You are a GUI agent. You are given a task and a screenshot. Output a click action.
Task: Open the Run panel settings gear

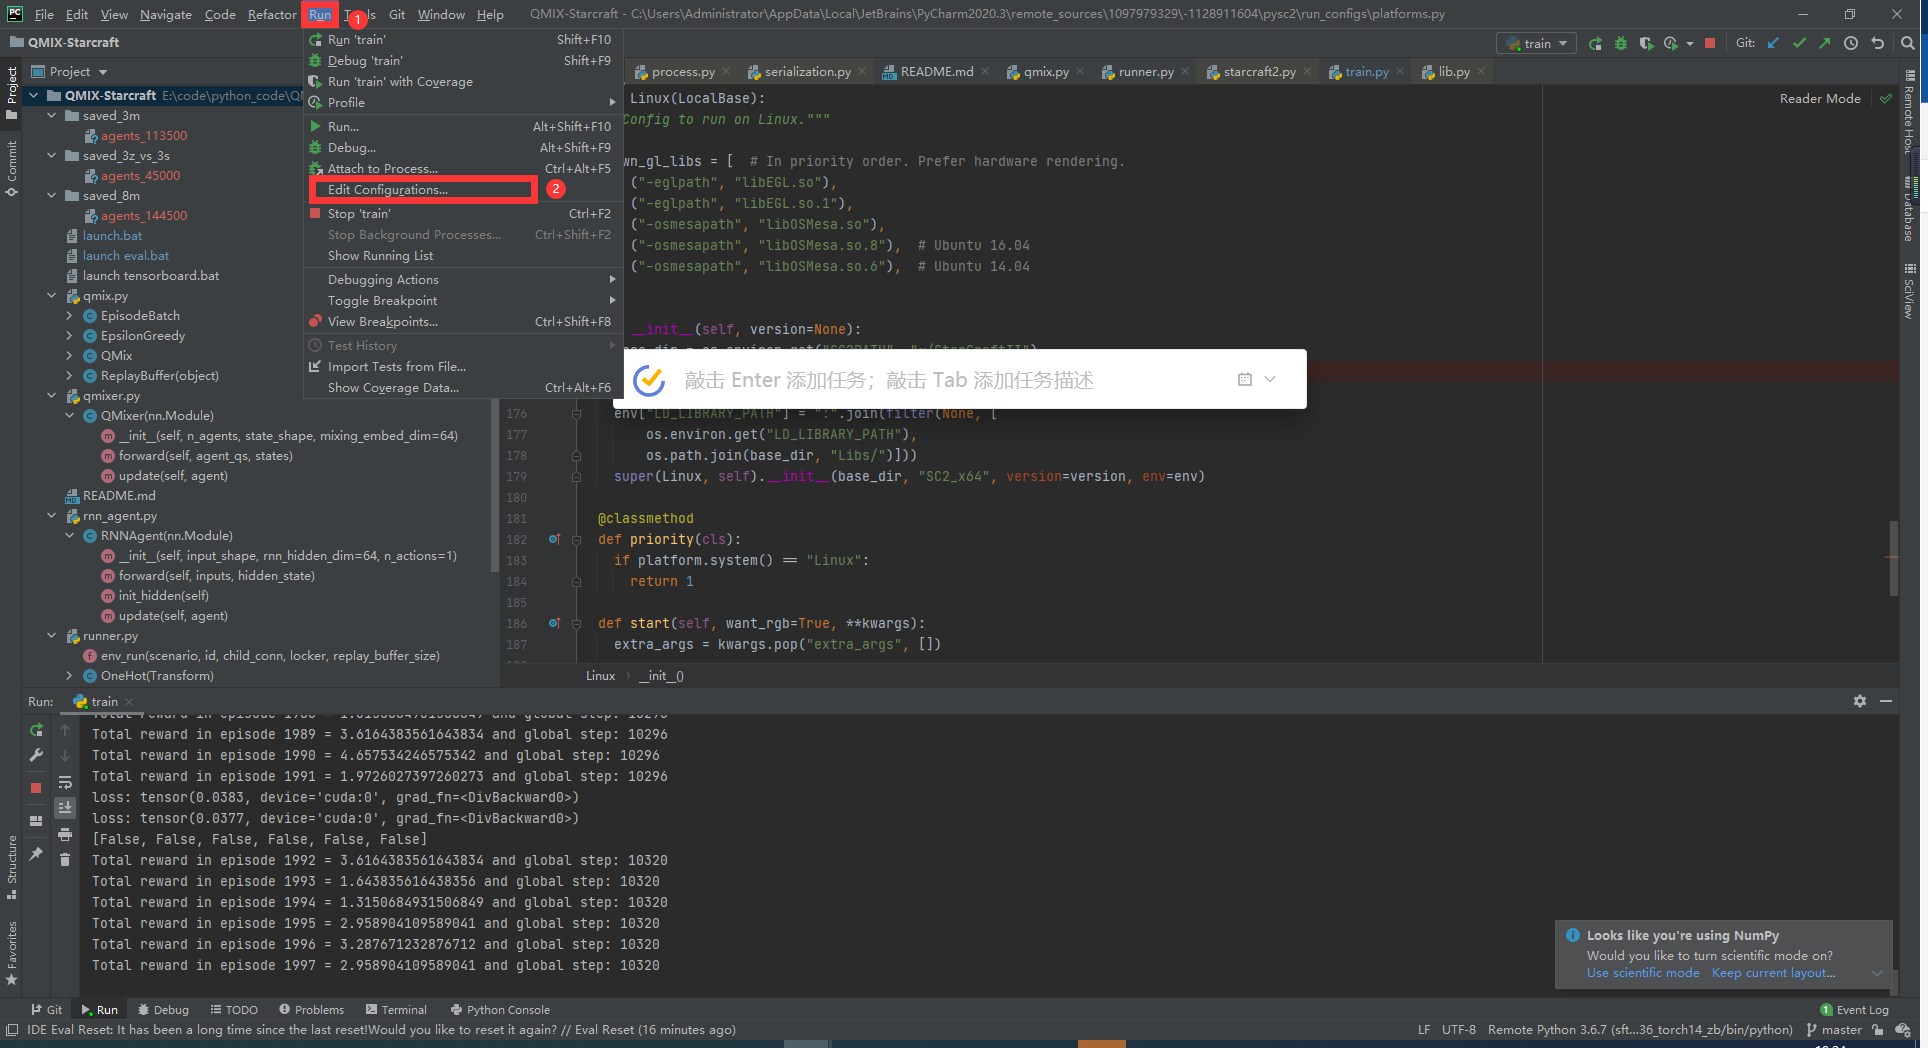[x=1860, y=701]
